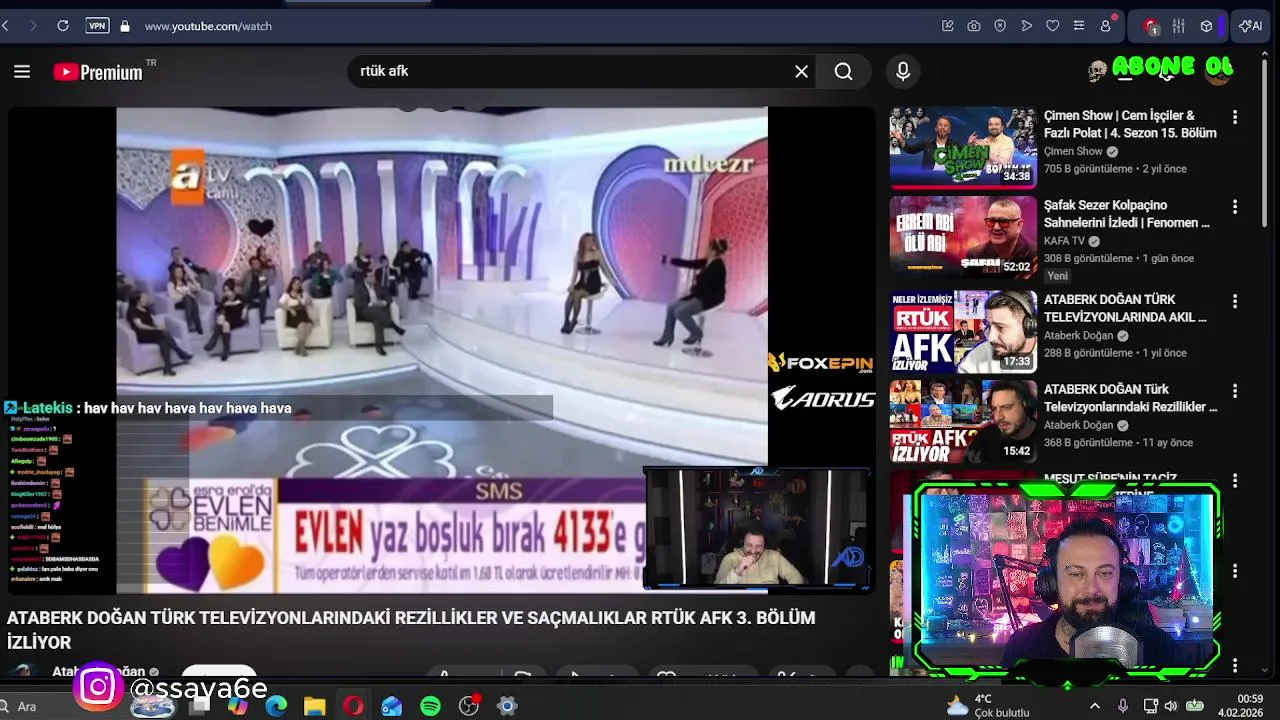
Task: Clear the search text with X
Action: tap(801, 71)
